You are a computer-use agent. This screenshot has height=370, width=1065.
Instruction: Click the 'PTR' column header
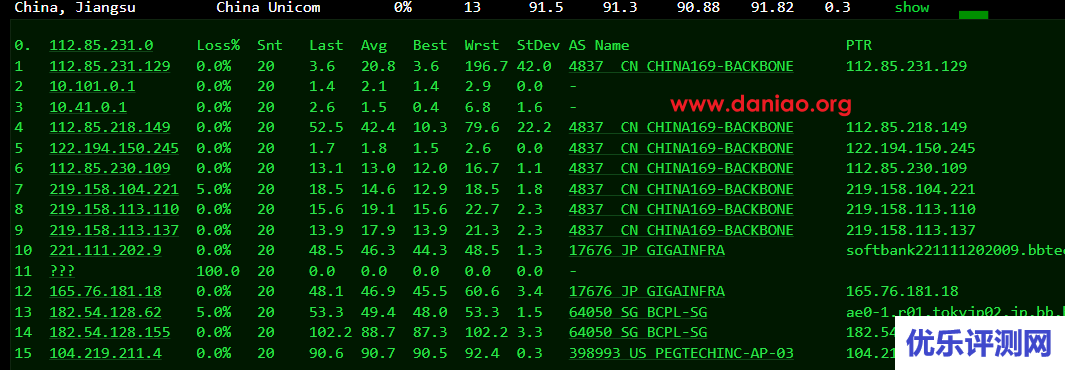coord(859,45)
